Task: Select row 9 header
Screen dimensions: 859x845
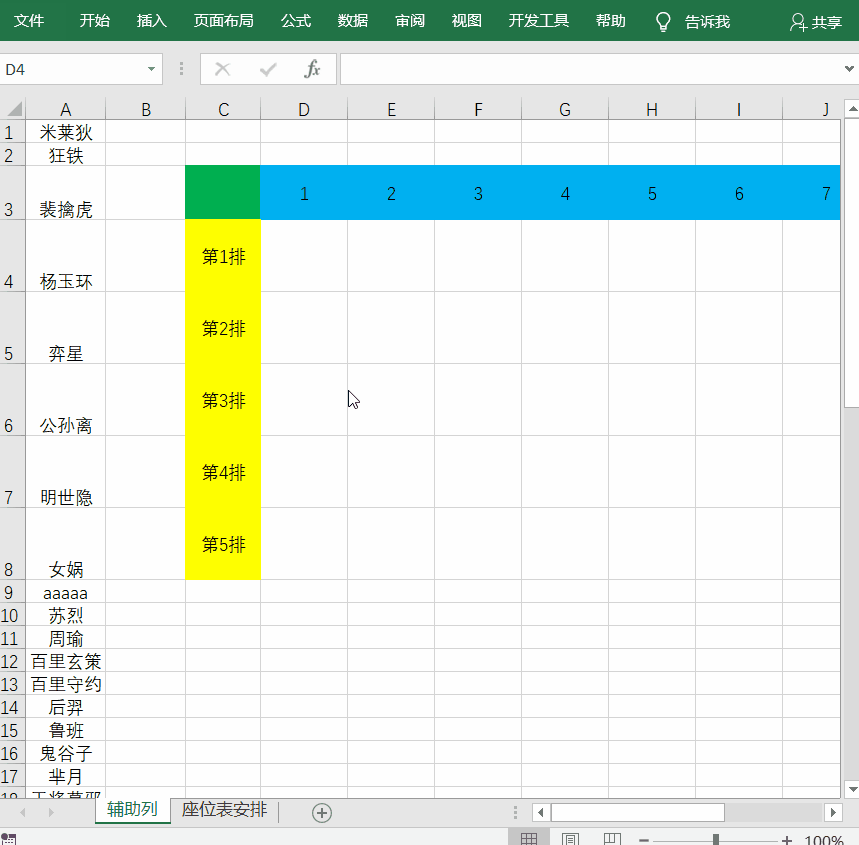Action: pyautogui.click(x=12, y=592)
